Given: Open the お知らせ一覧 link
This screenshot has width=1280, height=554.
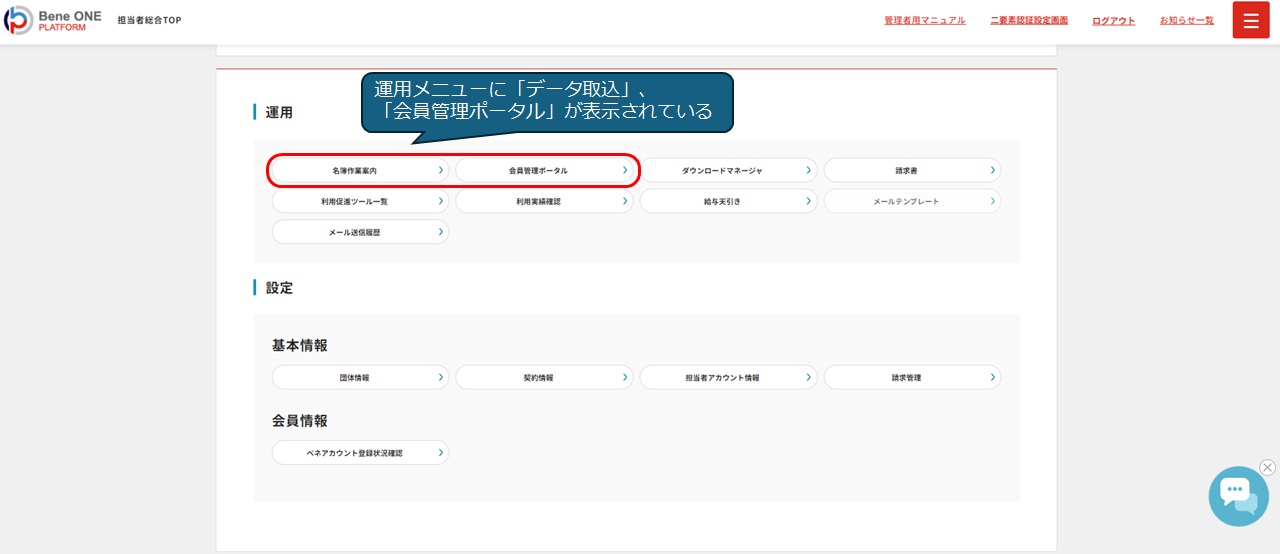Looking at the screenshot, I should 1186,21.
